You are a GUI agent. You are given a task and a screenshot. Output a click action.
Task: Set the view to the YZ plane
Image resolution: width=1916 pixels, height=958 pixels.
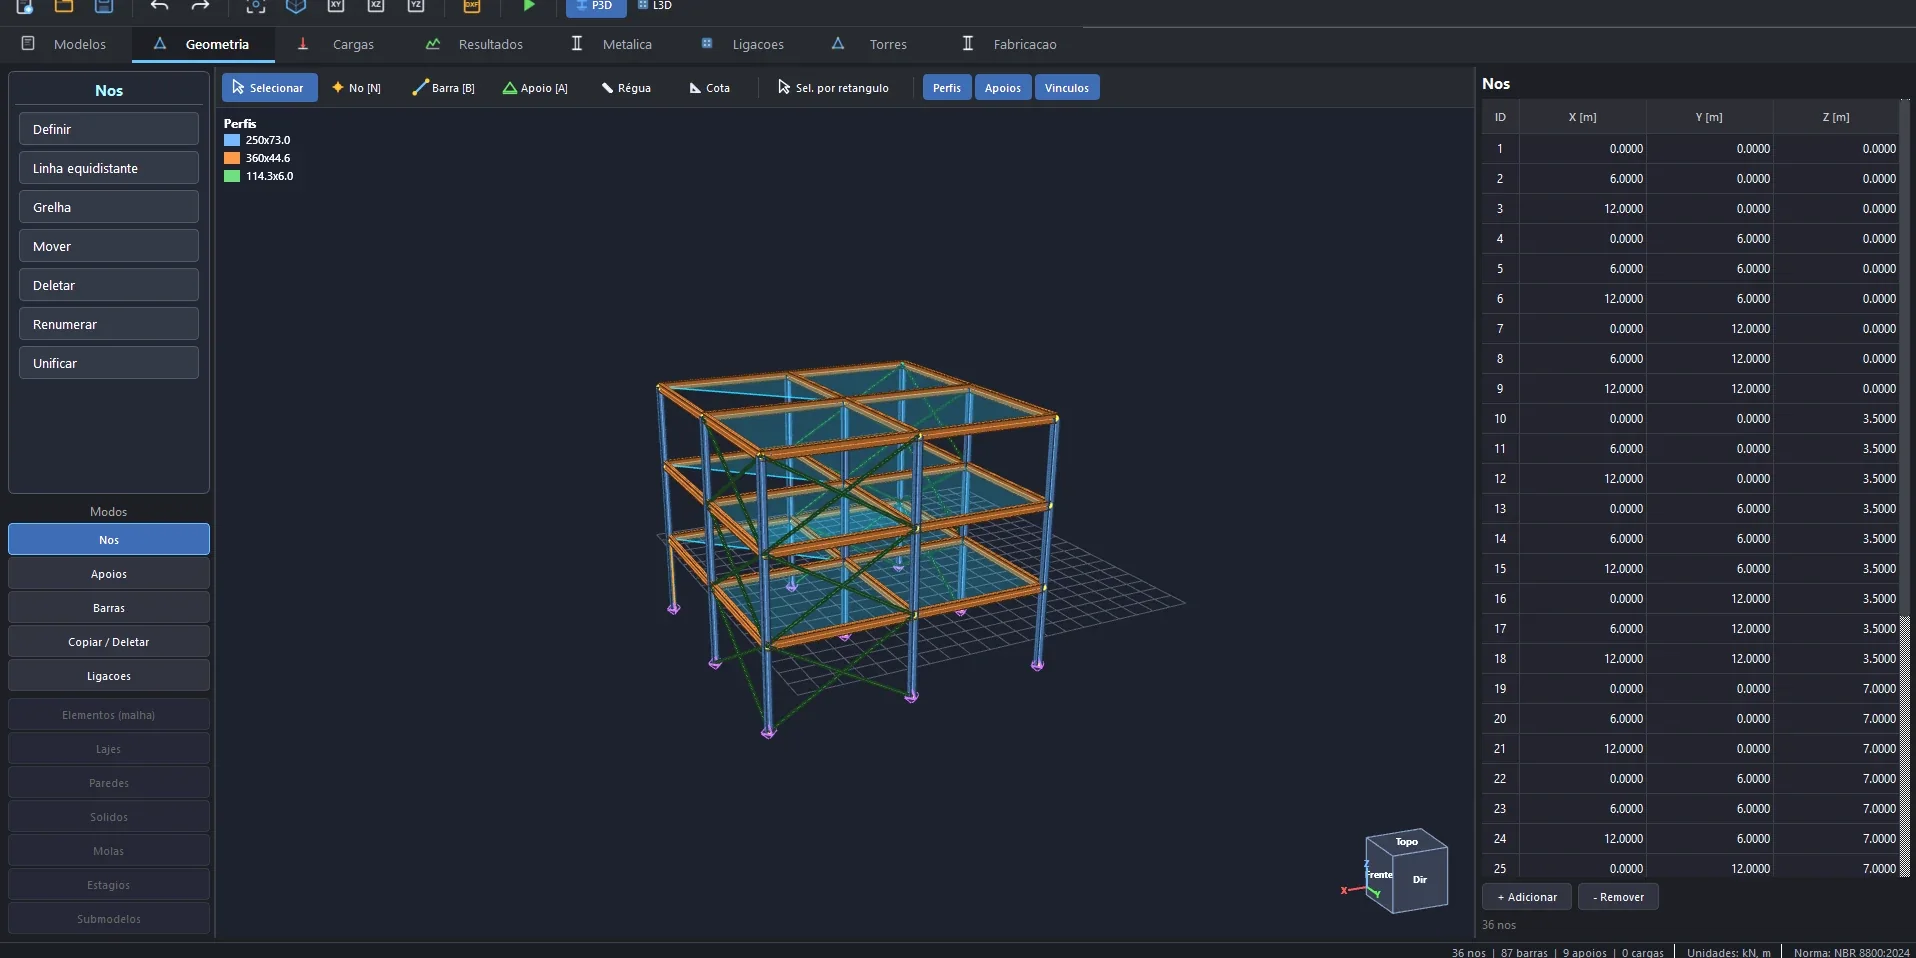[x=416, y=6]
